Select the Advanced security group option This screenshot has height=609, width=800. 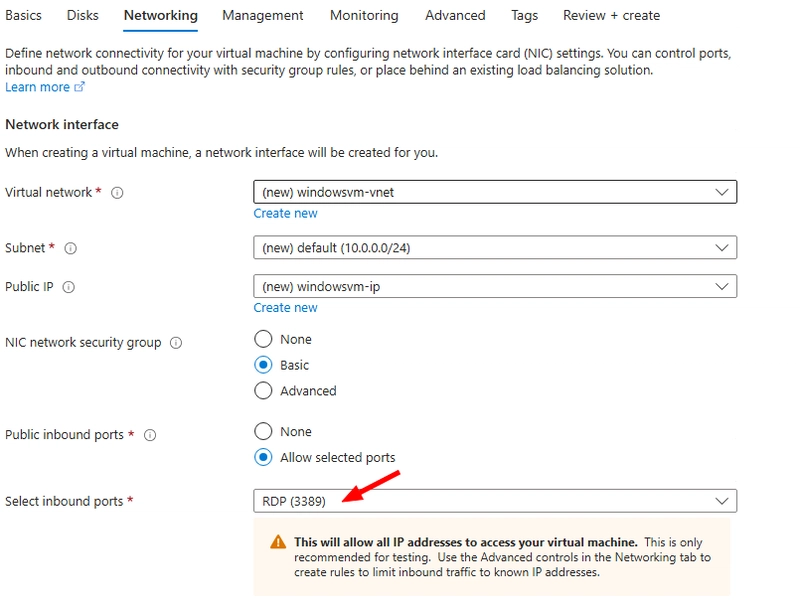[x=263, y=391]
